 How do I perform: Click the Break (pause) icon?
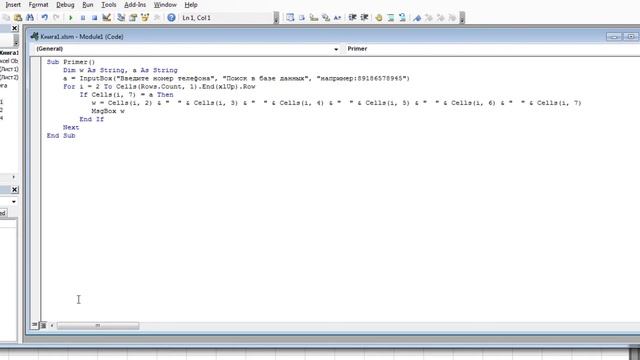pyautogui.click(x=83, y=18)
